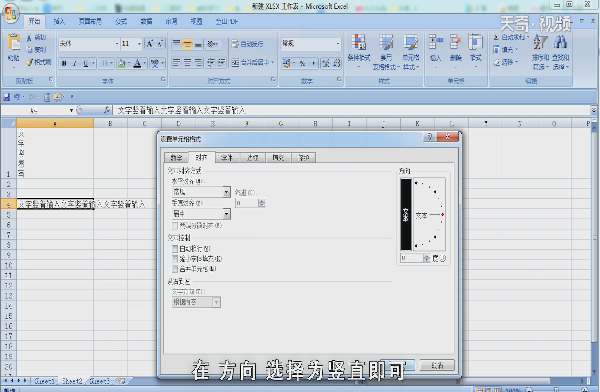Toggle Underline formatting in ribbon

[x=85, y=63]
